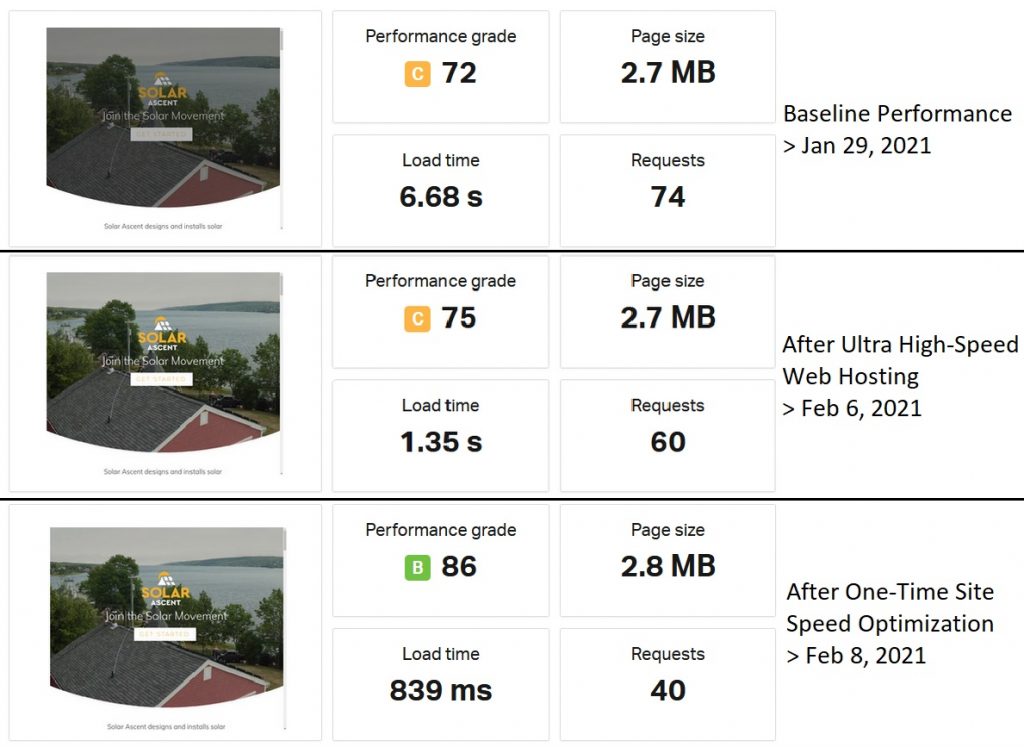Click the Solar Ascent logo in baseline thumbnail

pos(163,89)
